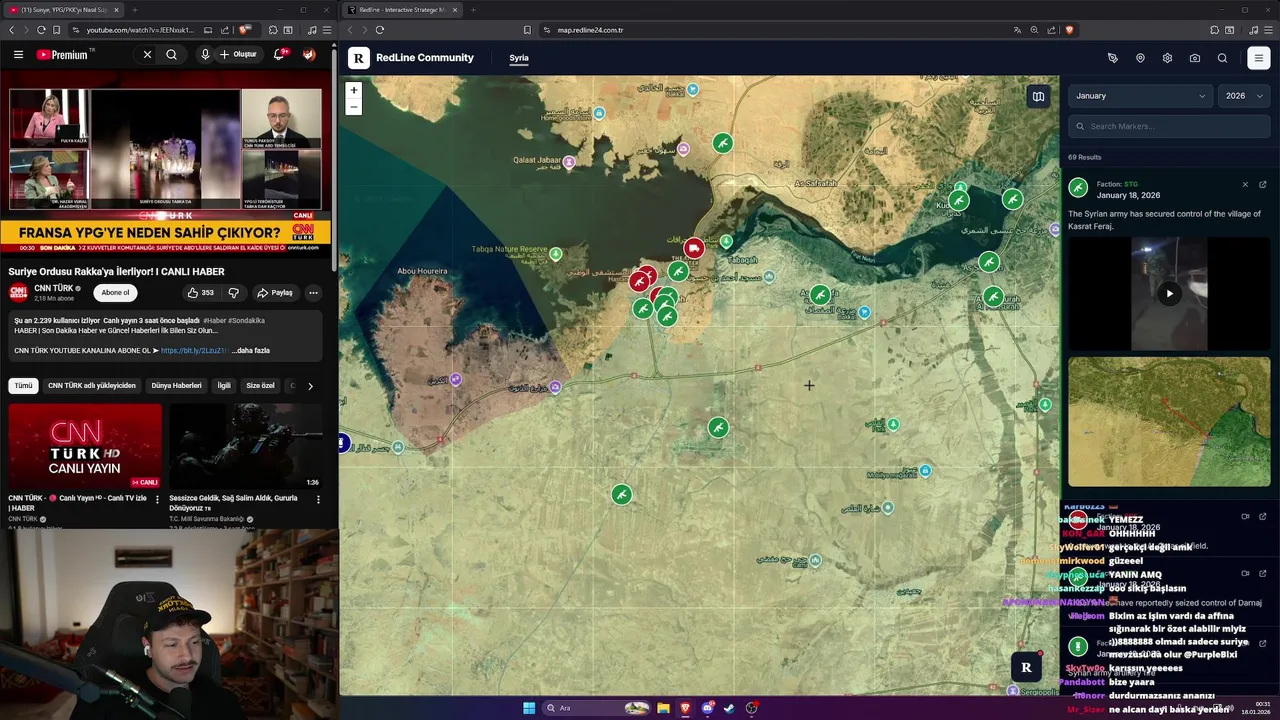Image resolution: width=1280 pixels, height=720 pixels.
Task: Select CNN TÜRK adlı yükleyiciden chip
Action: click(x=92, y=385)
